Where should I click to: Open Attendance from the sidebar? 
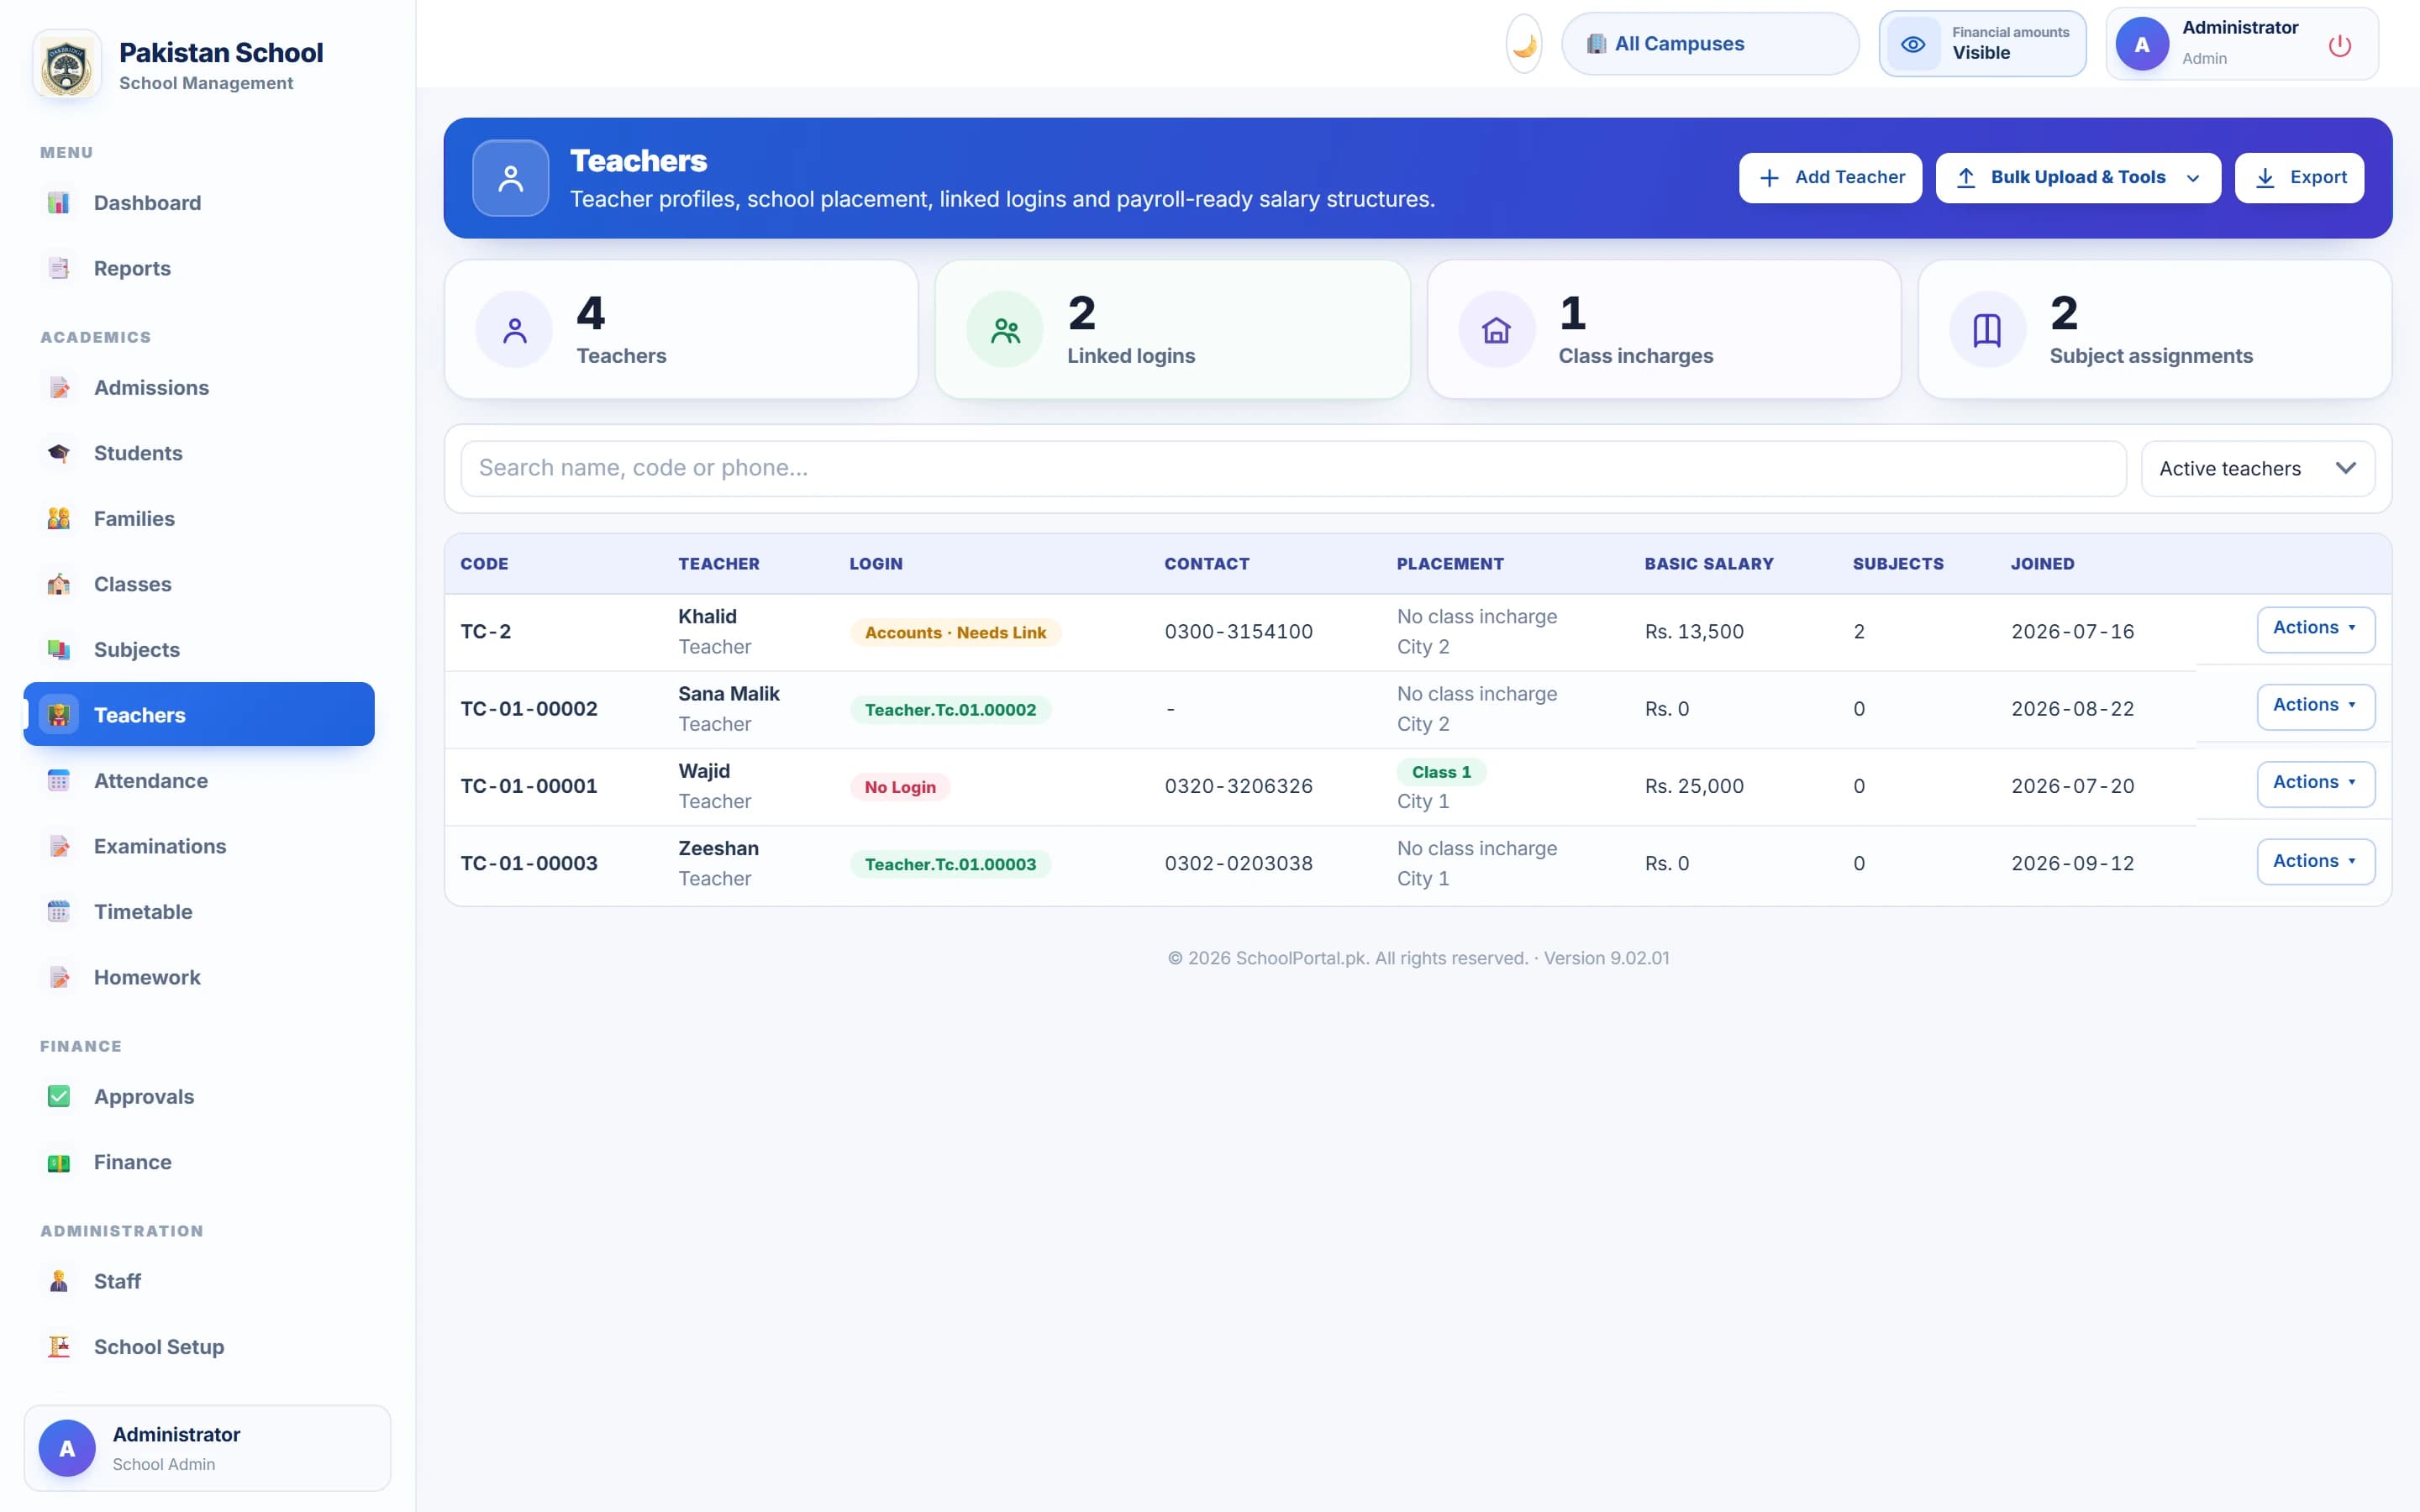click(x=199, y=780)
